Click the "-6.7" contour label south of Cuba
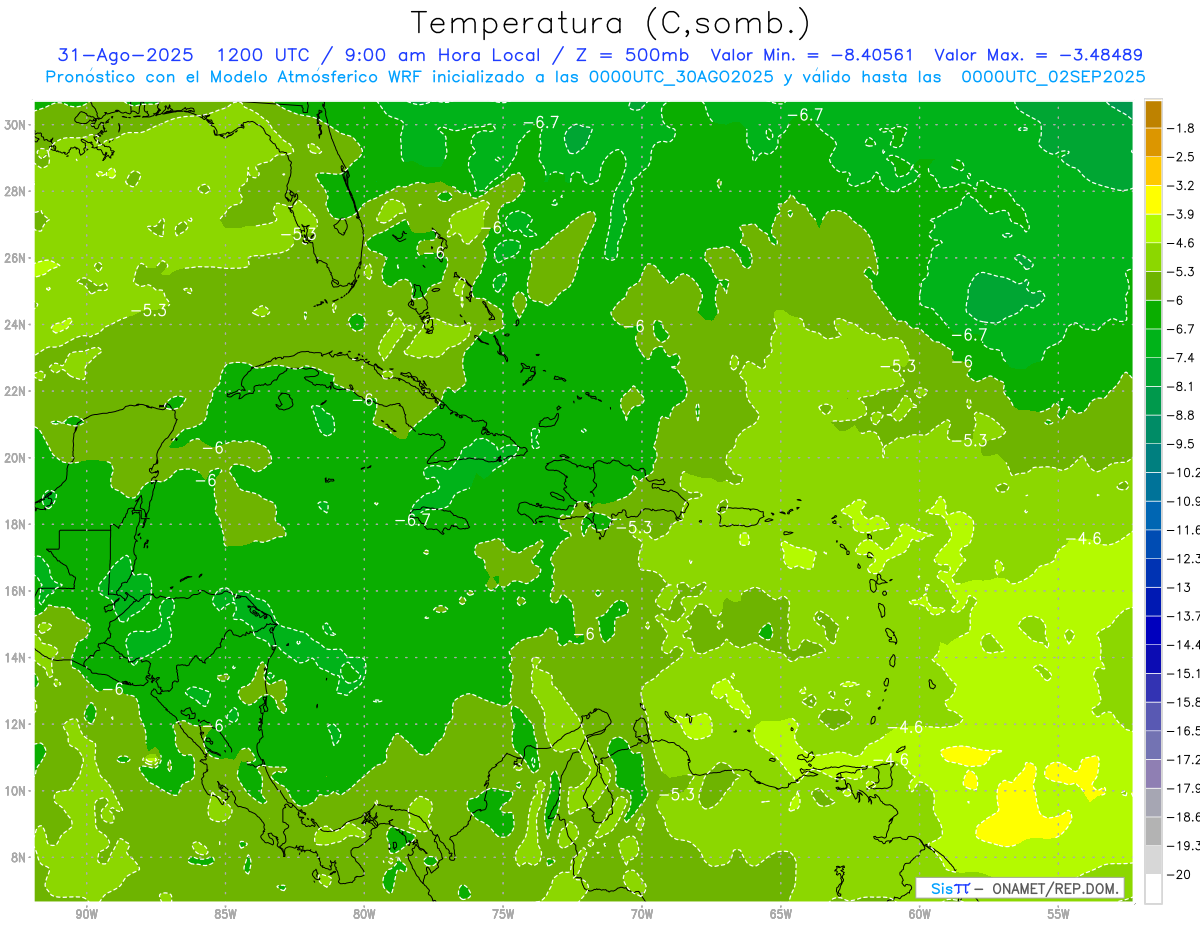Viewport: 1200px width, 927px height. (412, 520)
